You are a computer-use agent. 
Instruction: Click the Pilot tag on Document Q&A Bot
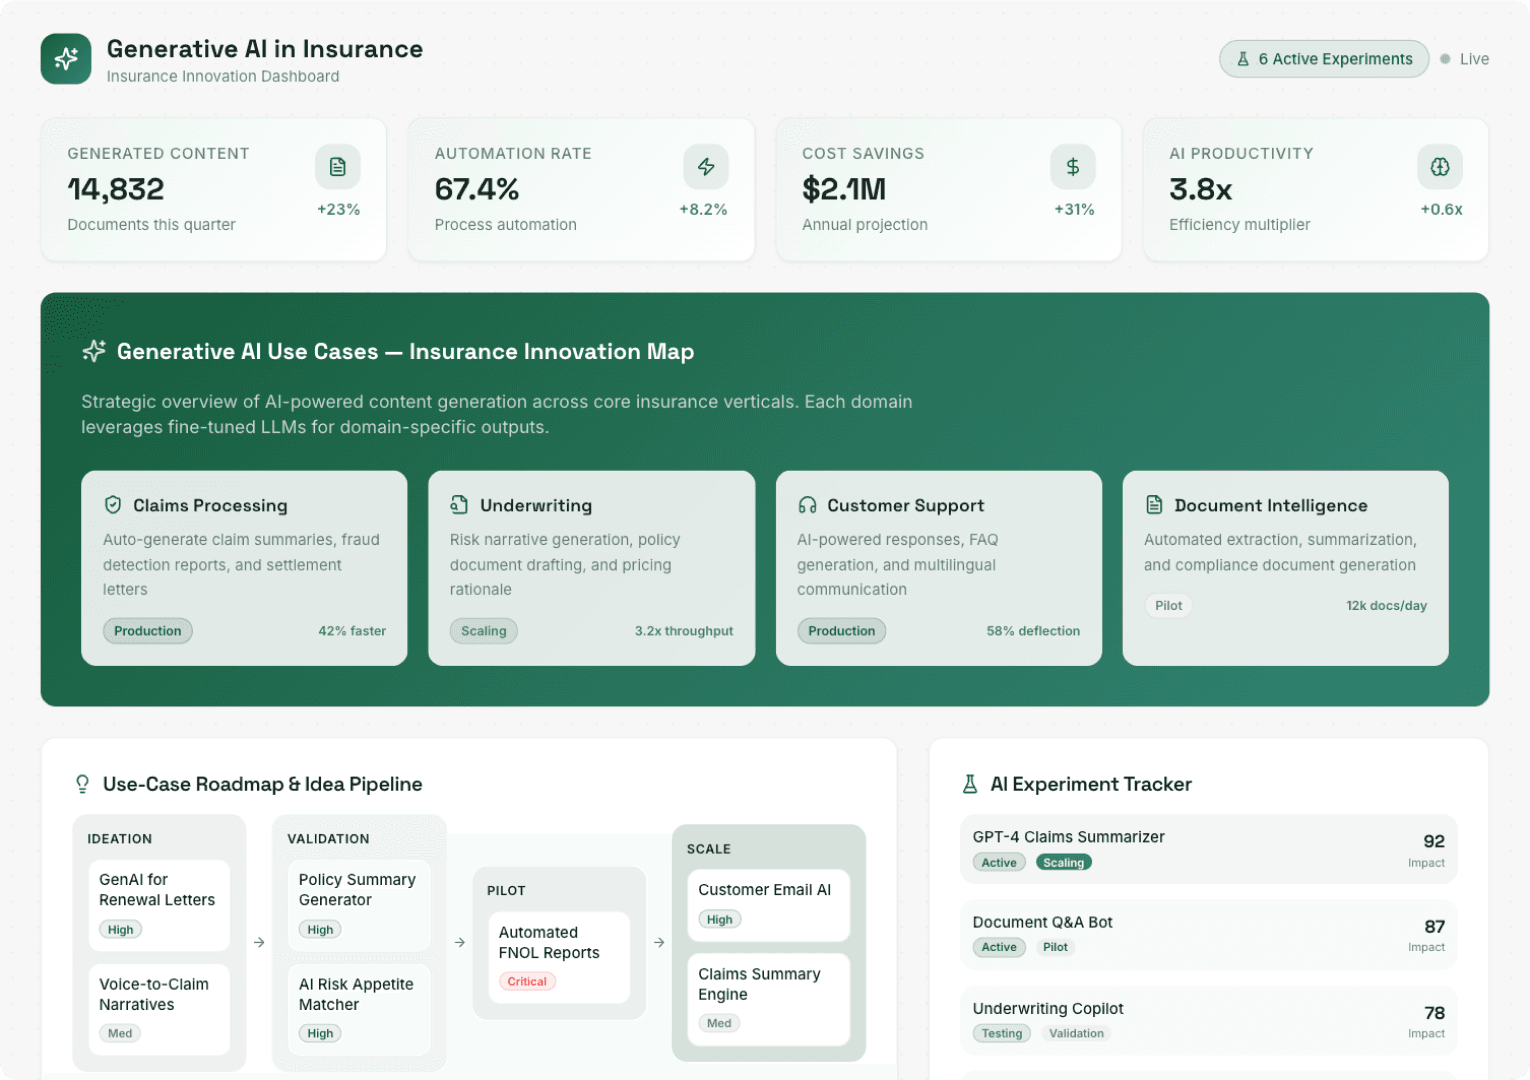click(x=1055, y=947)
